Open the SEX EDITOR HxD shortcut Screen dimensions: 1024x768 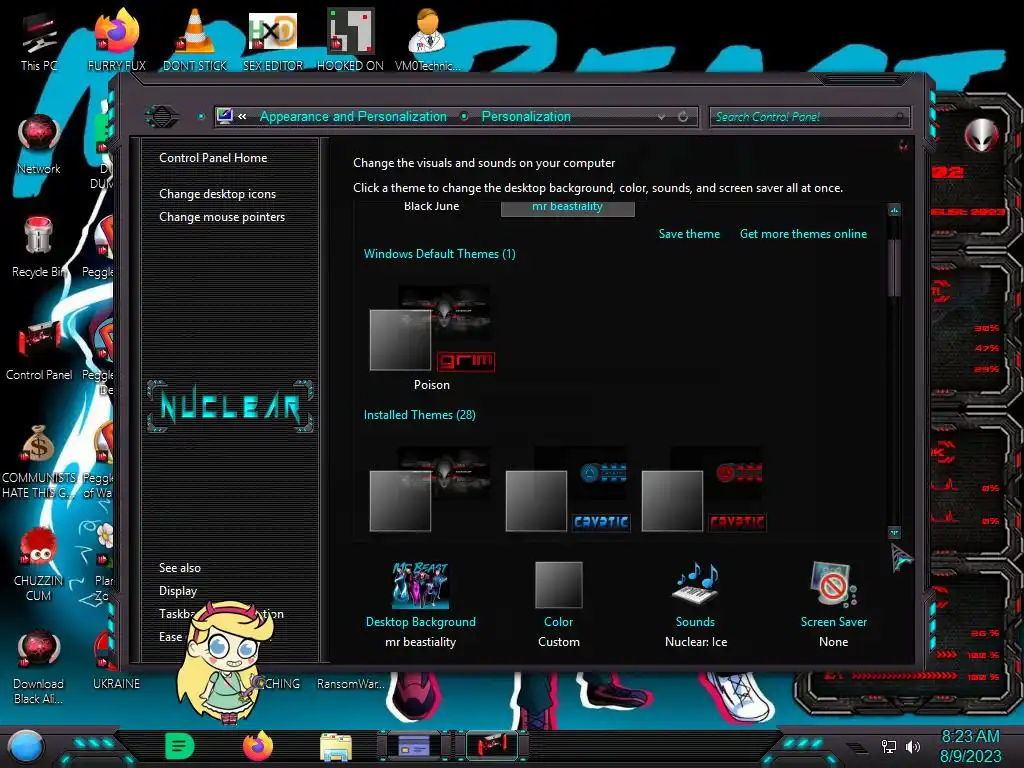click(273, 41)
